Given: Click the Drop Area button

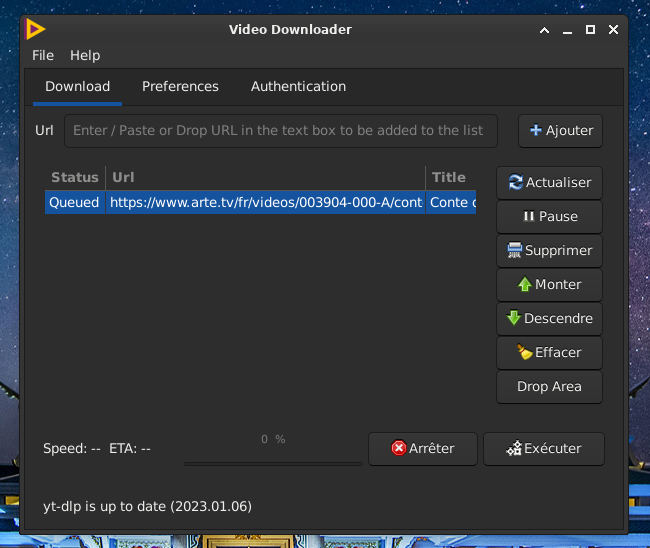Looking at the screenshot, I should (x=549, y=387).
